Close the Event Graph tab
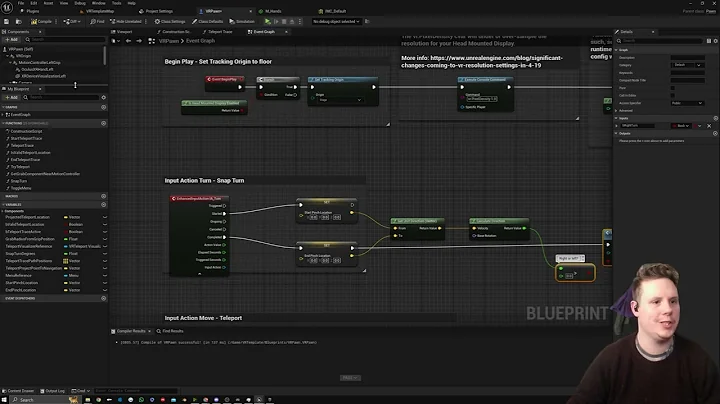 point(287,32)
